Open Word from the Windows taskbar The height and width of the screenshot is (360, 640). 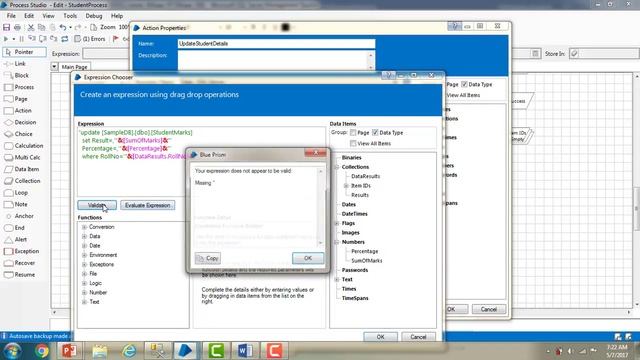245,351
